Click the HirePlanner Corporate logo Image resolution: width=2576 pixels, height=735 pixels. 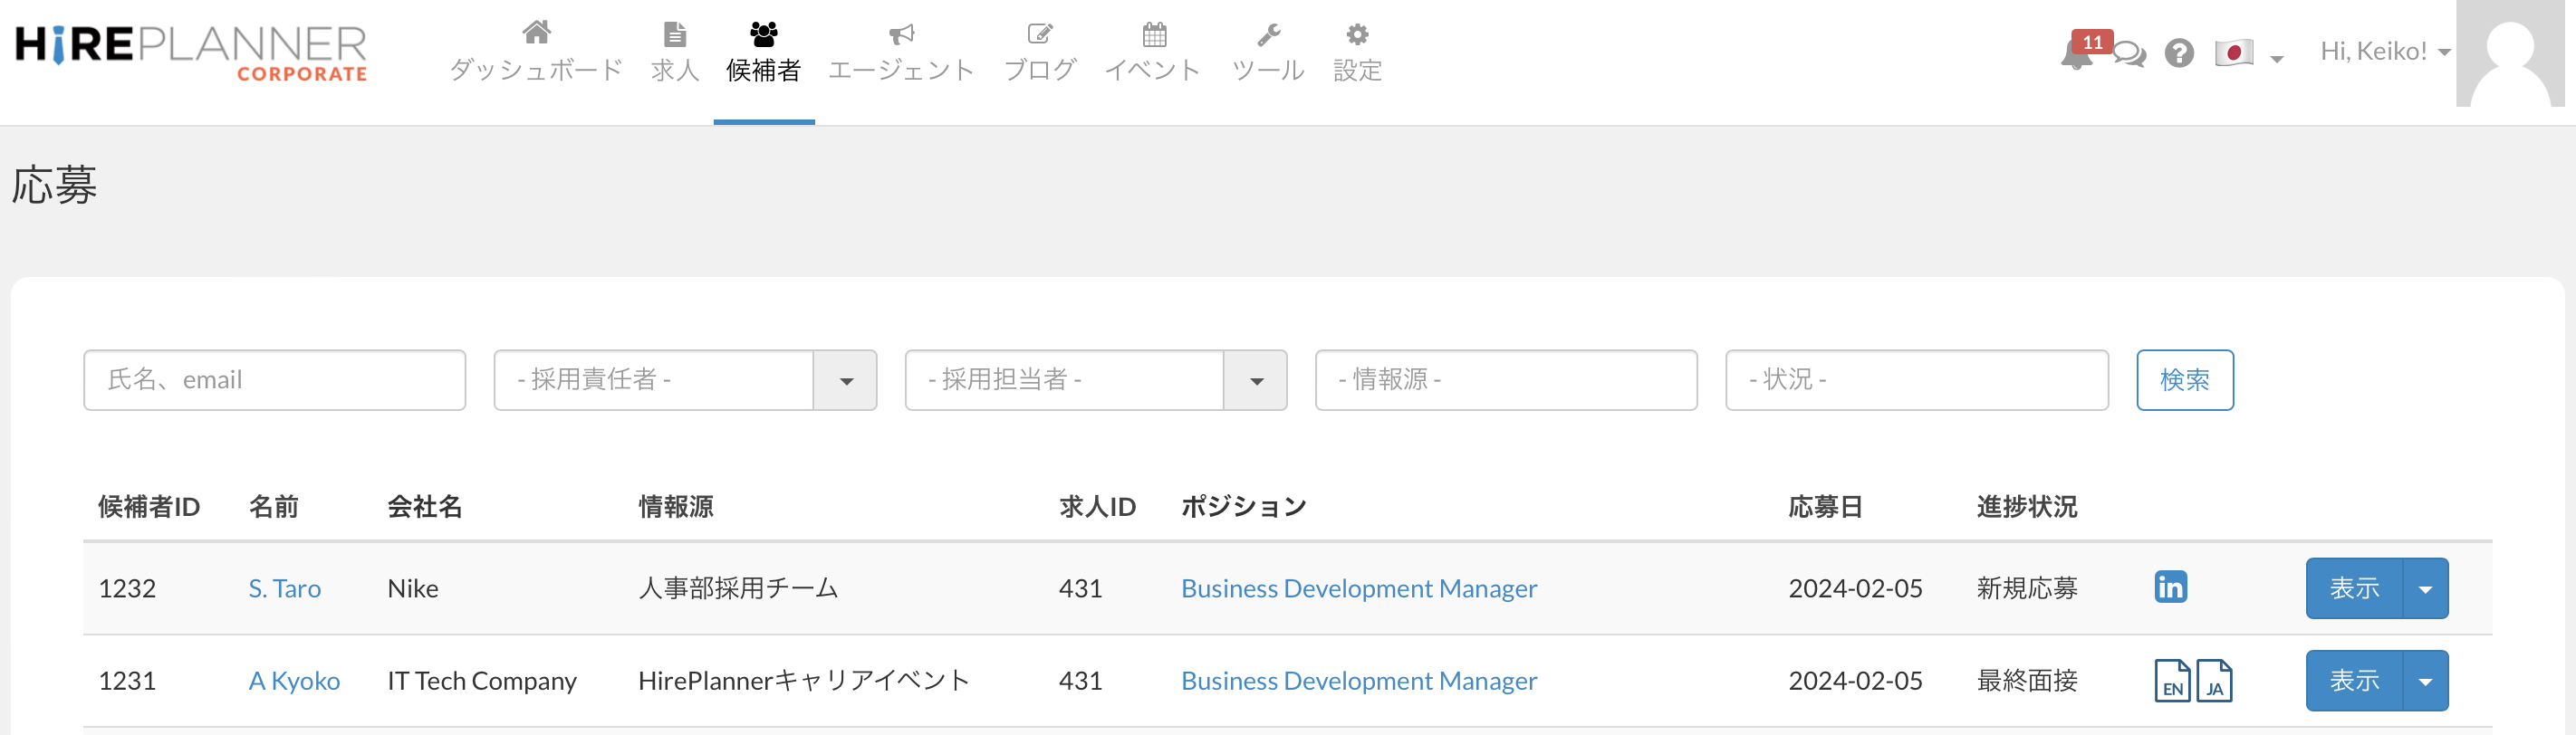point(191,52)
